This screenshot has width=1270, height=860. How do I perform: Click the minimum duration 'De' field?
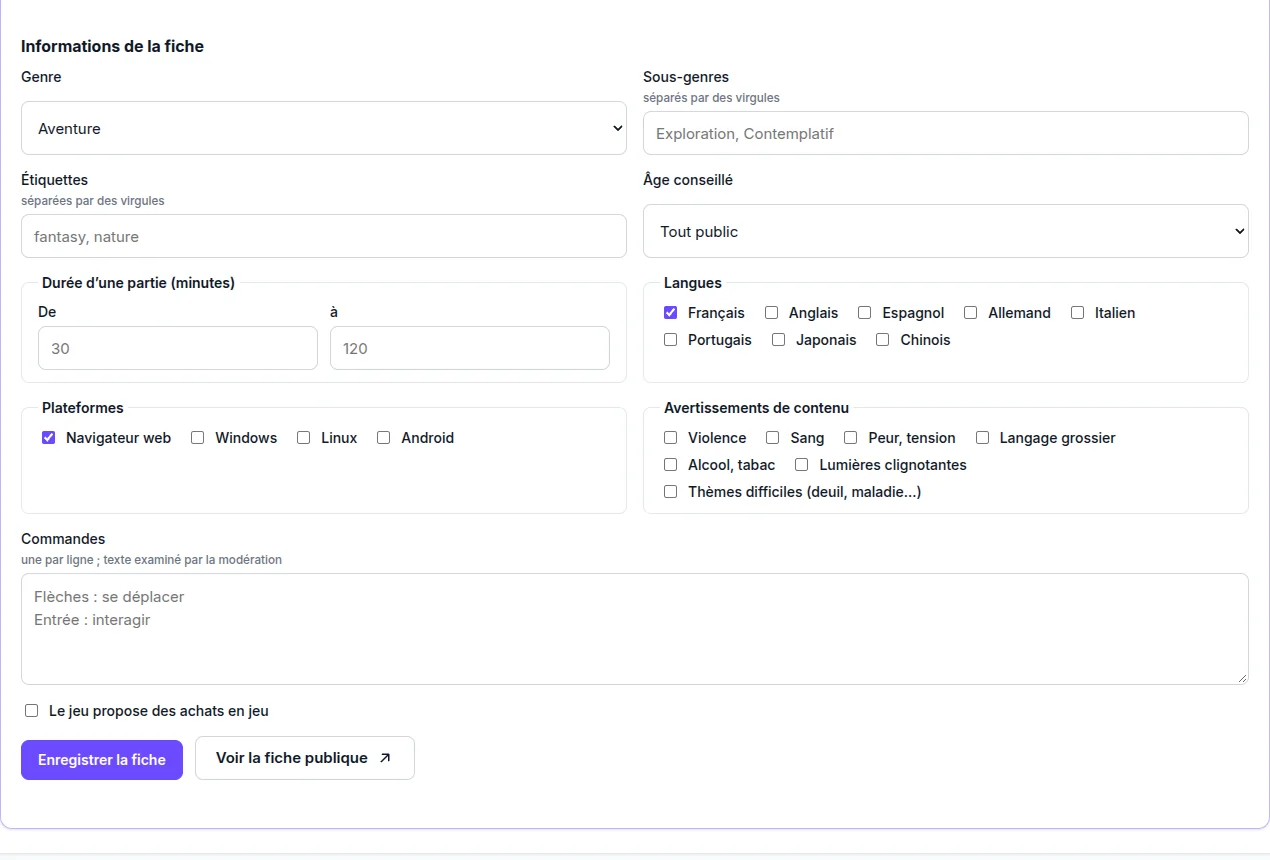point(178,348)
